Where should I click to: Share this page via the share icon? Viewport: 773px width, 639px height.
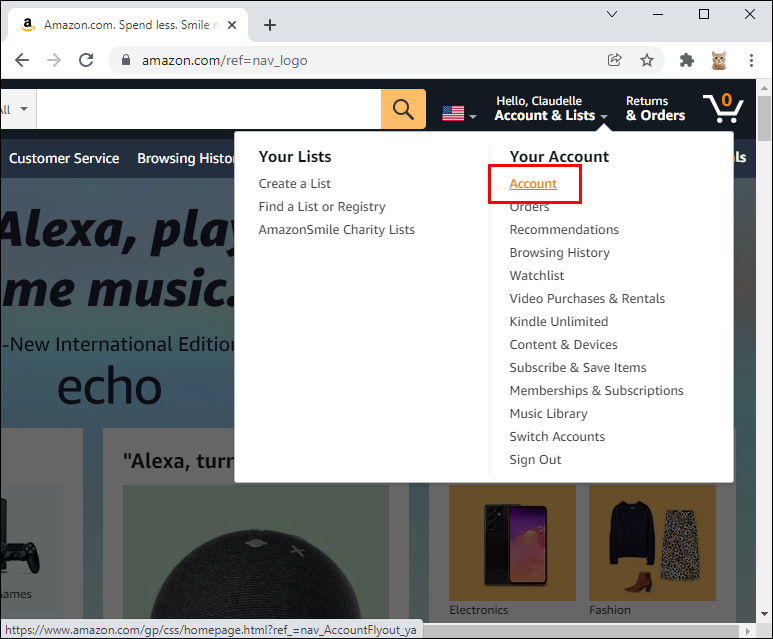click(x=614, y=60)
